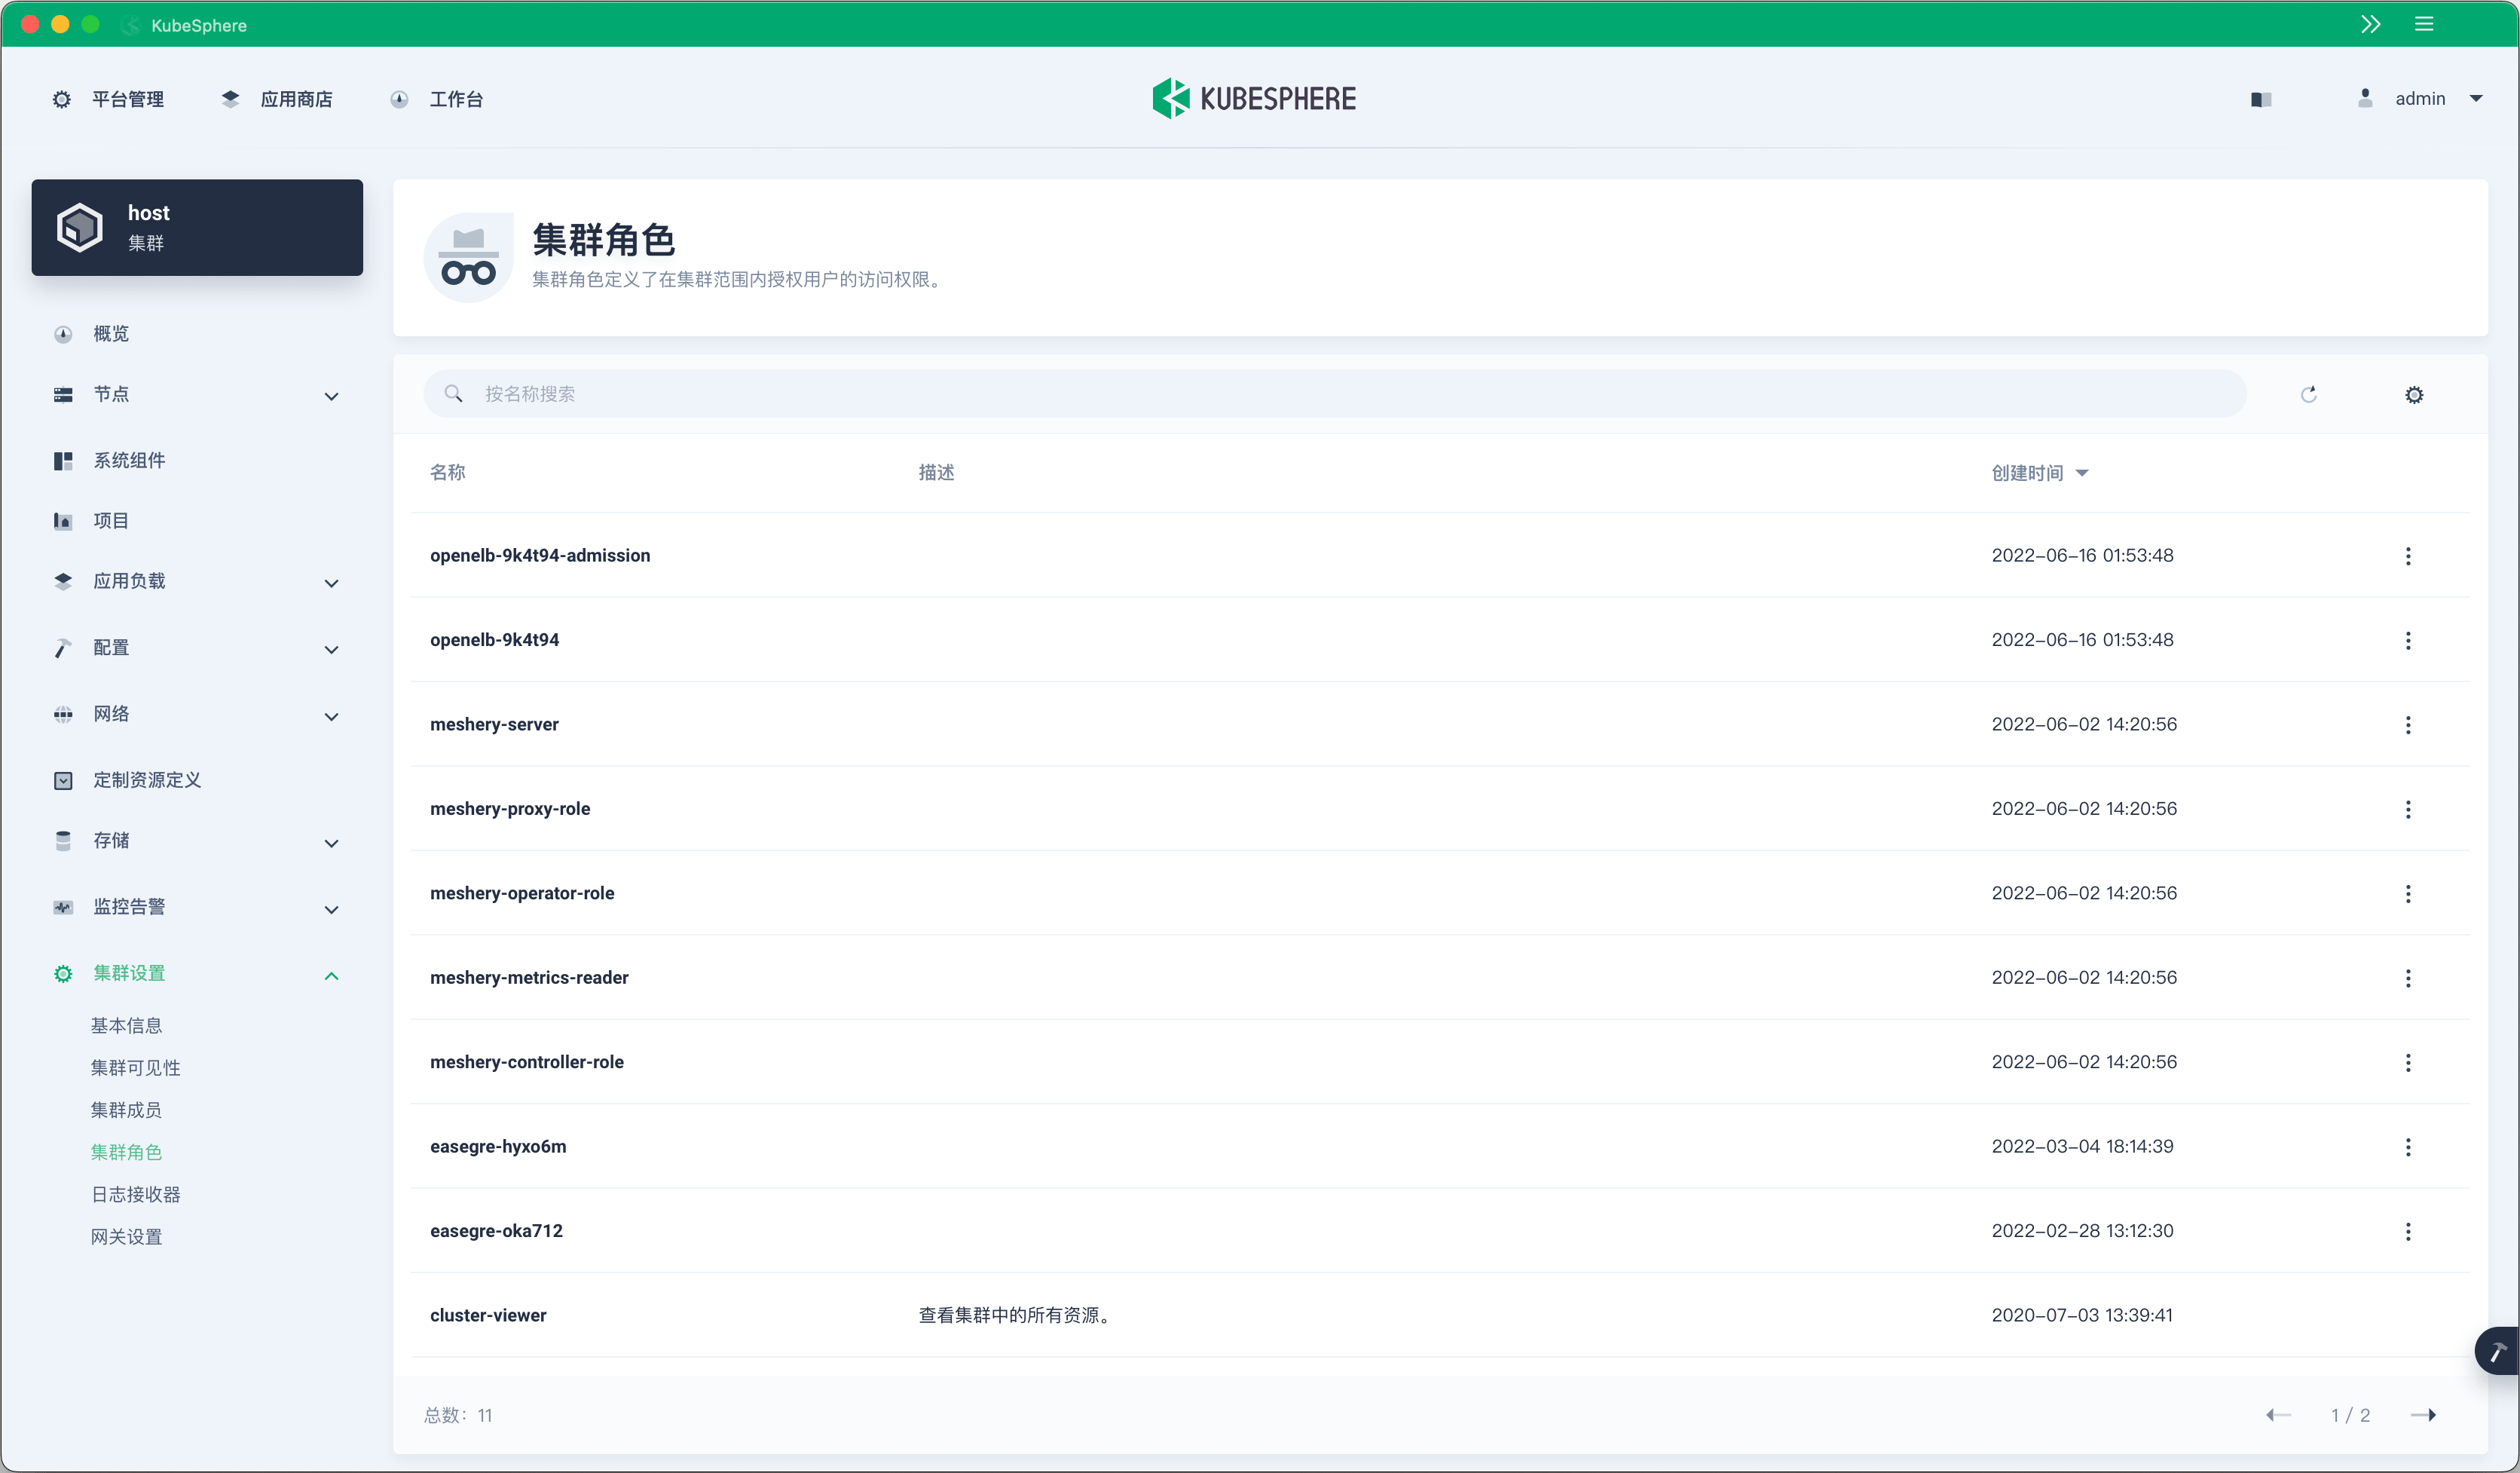The width and height of the screenshot is (2520, 1473).
Task: Go to next page of roles
Action: (2424, 1414)
